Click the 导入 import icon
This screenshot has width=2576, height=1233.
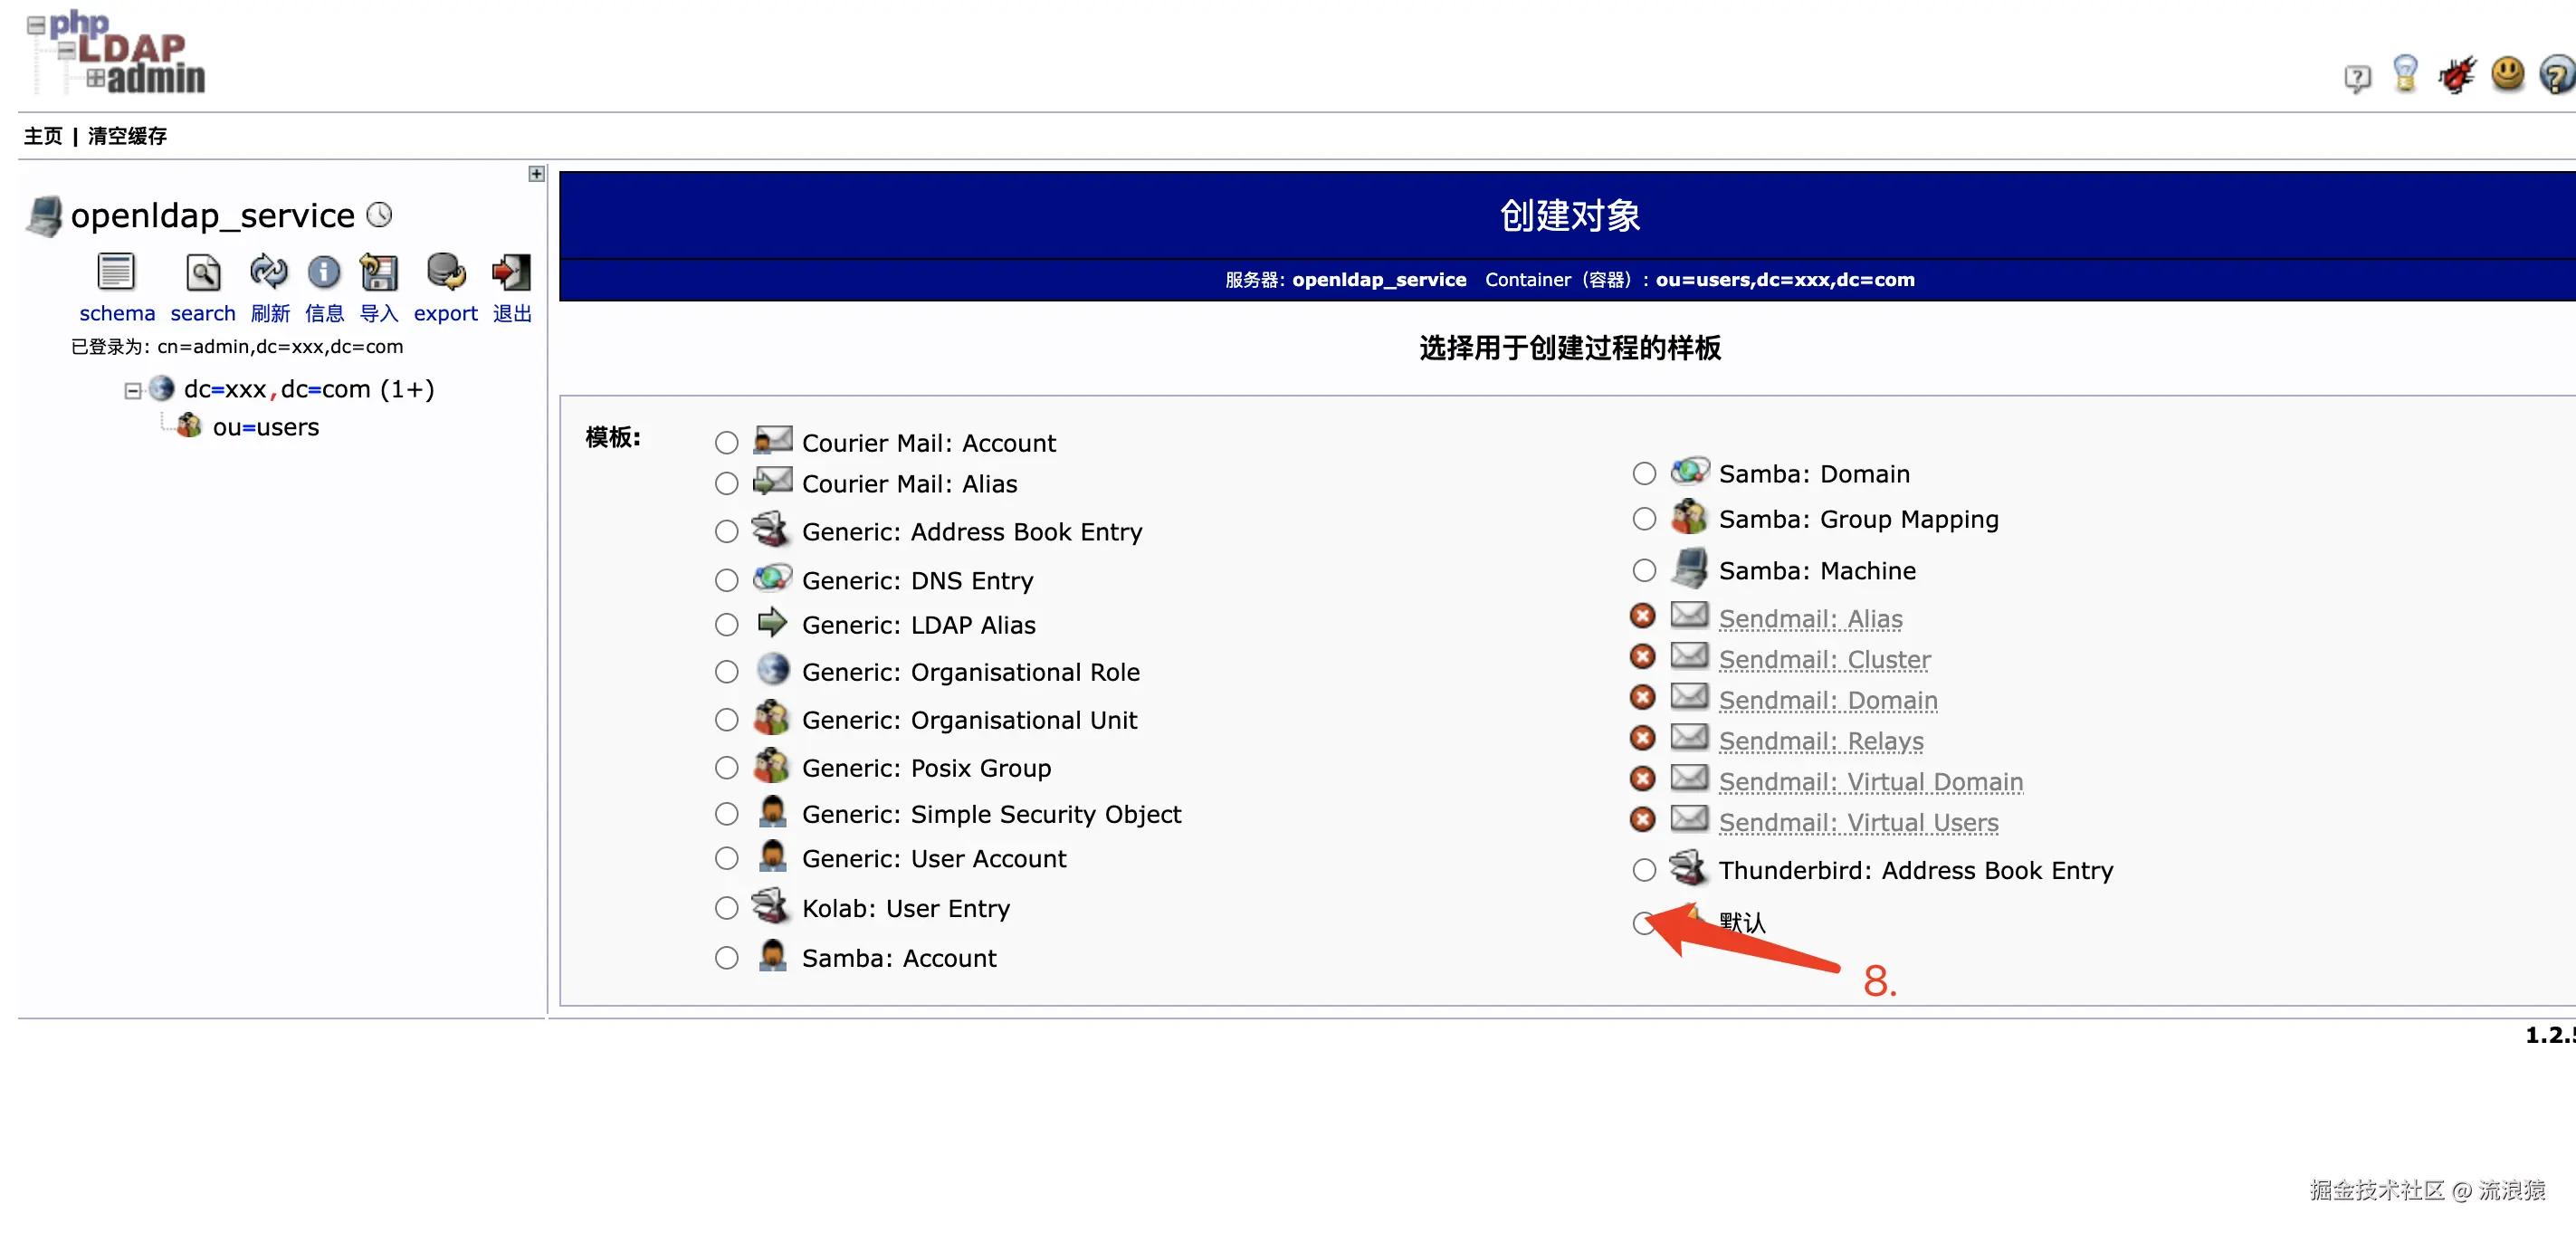378,272
